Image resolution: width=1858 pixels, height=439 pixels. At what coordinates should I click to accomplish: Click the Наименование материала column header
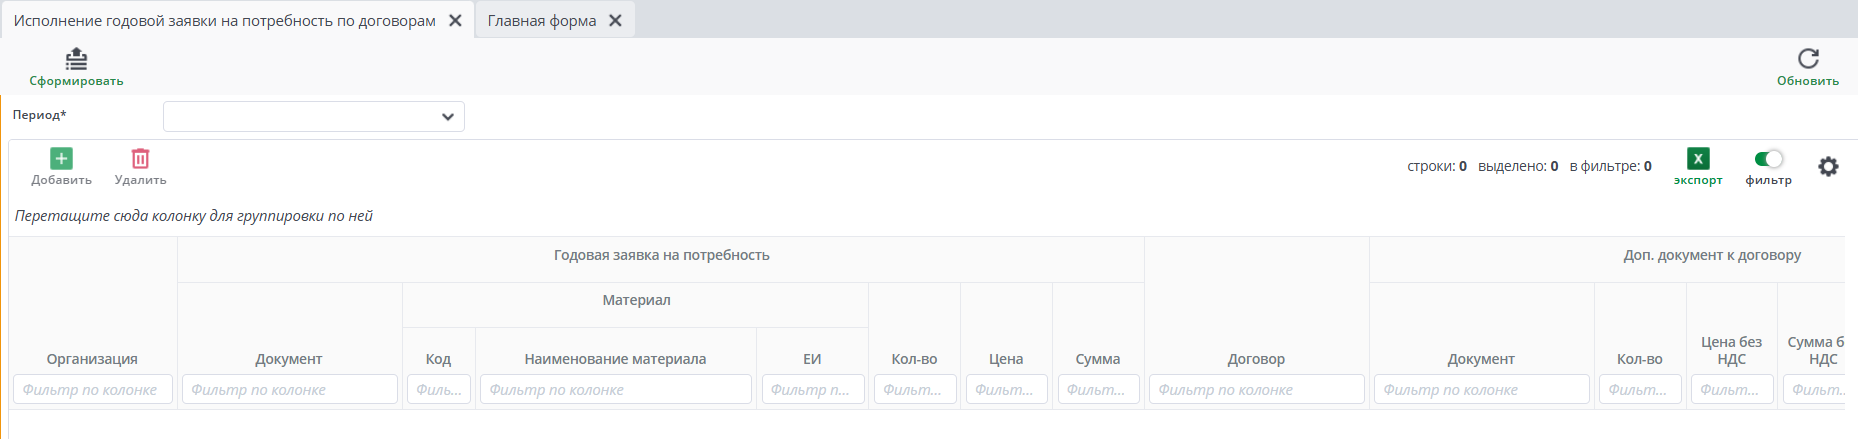tap(615, 359)
